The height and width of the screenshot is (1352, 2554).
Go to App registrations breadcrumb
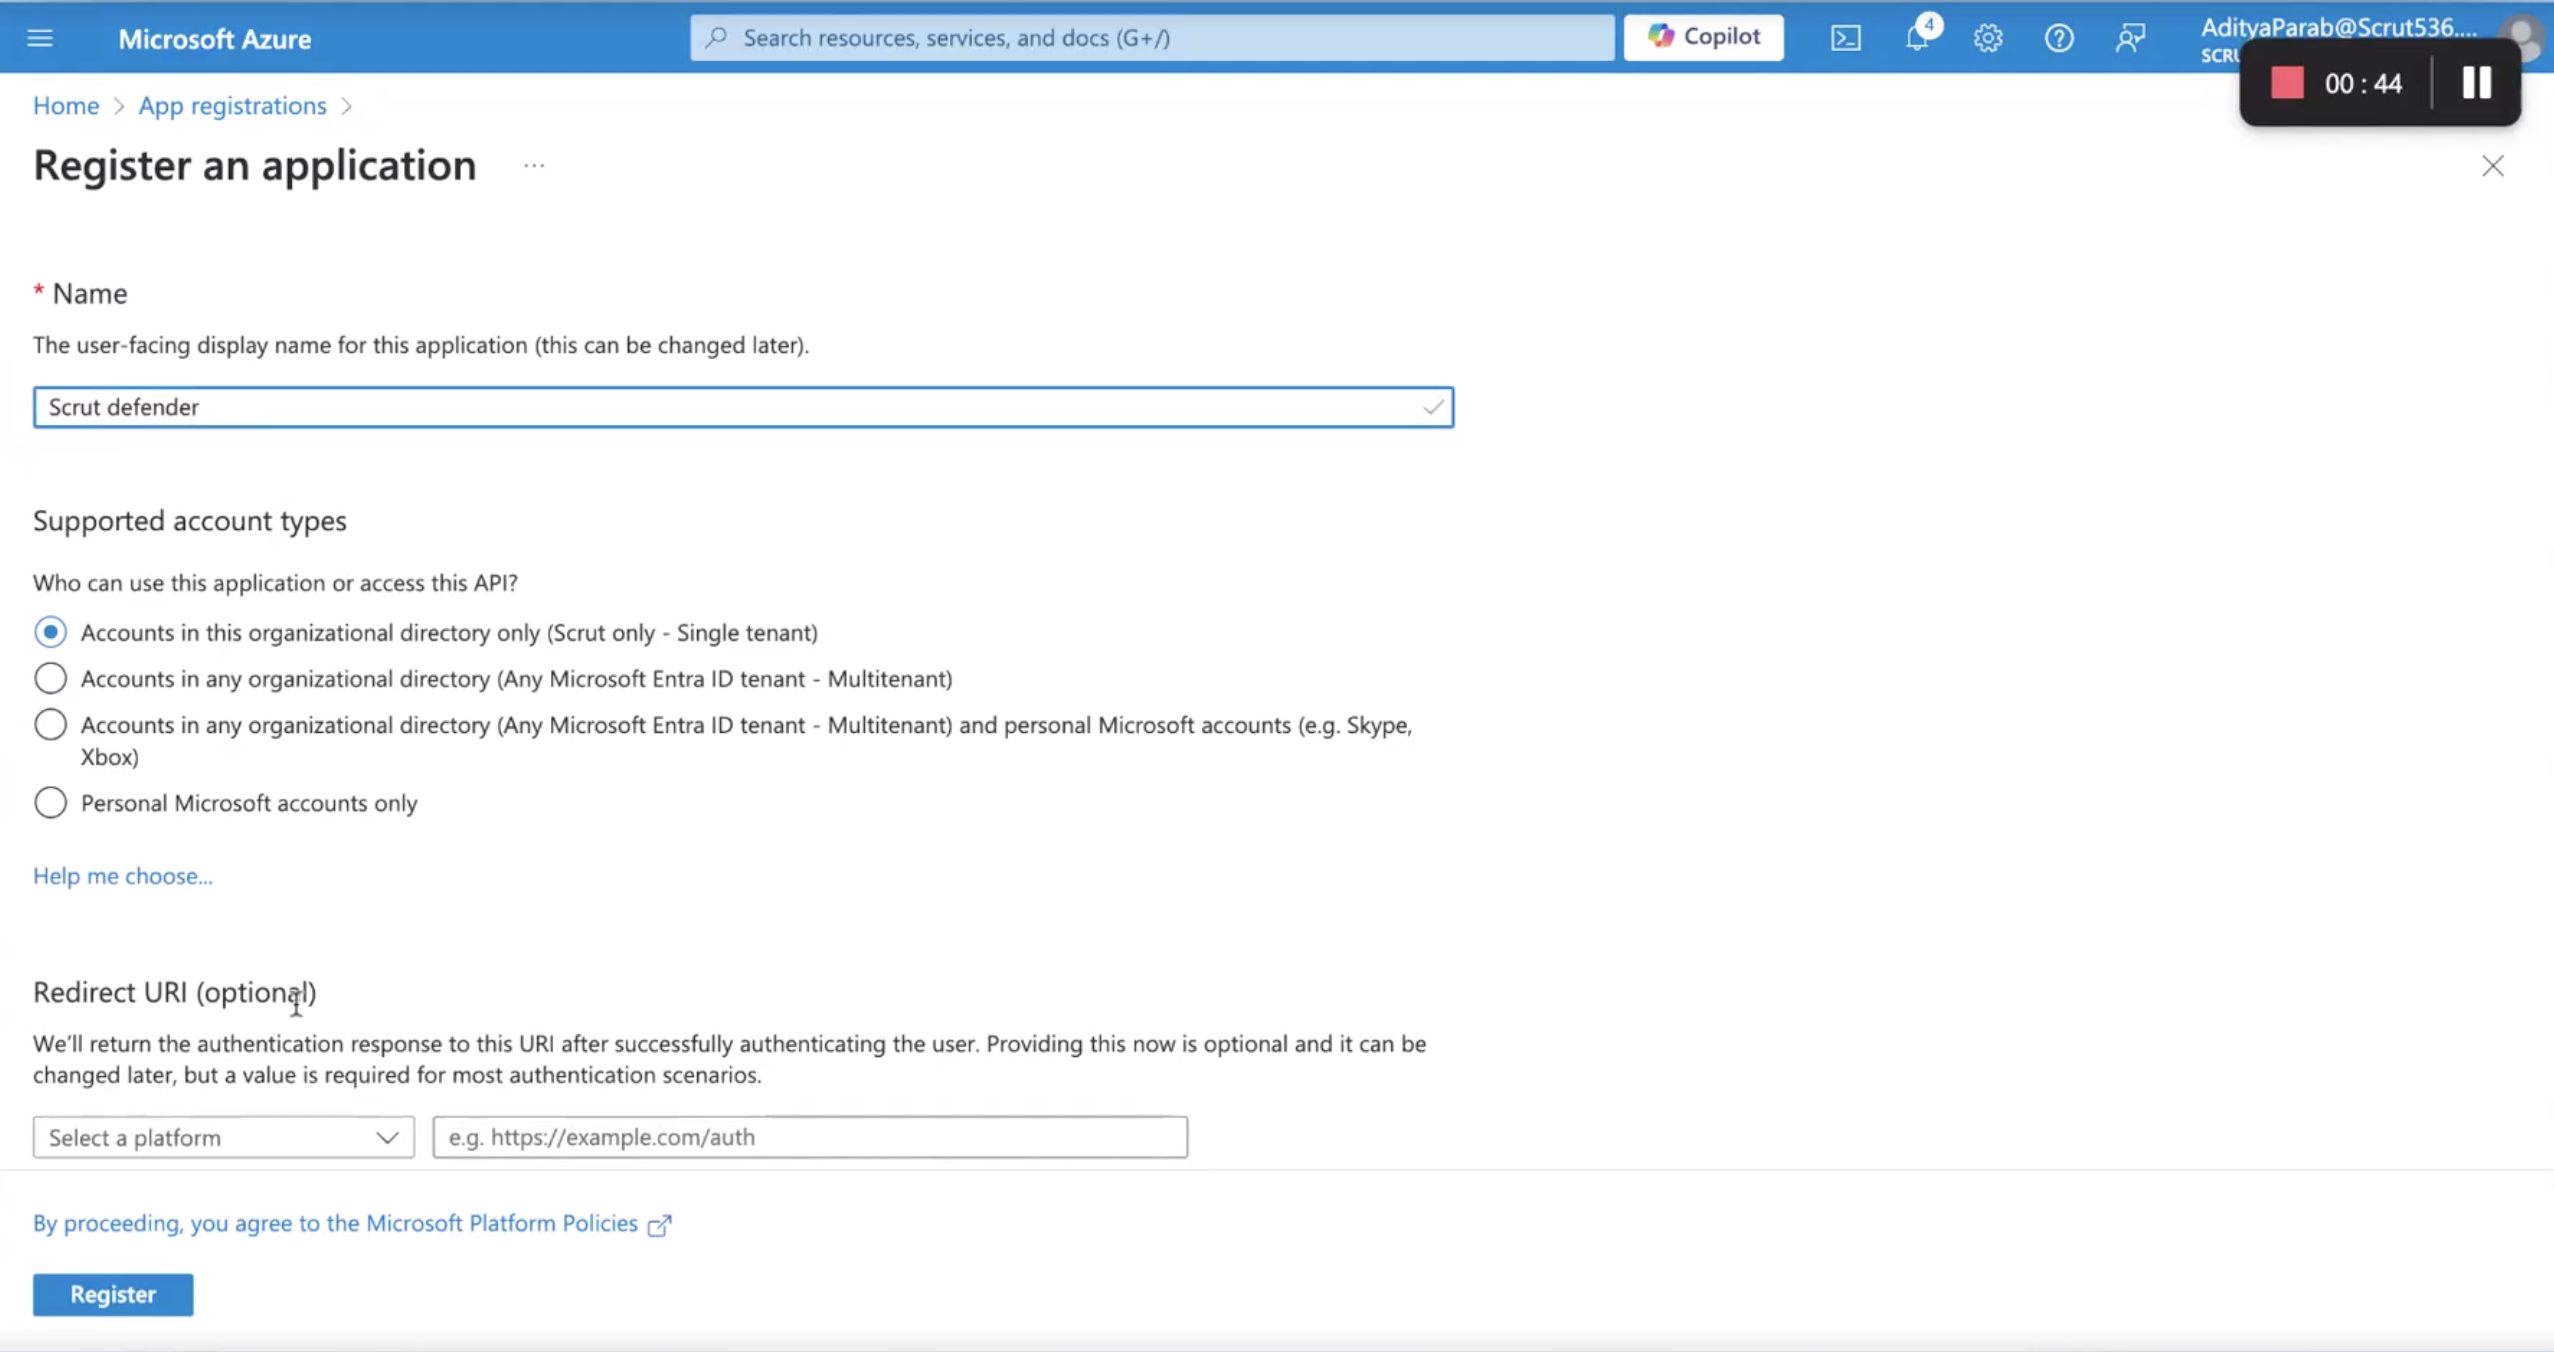(x=232, y=106)
